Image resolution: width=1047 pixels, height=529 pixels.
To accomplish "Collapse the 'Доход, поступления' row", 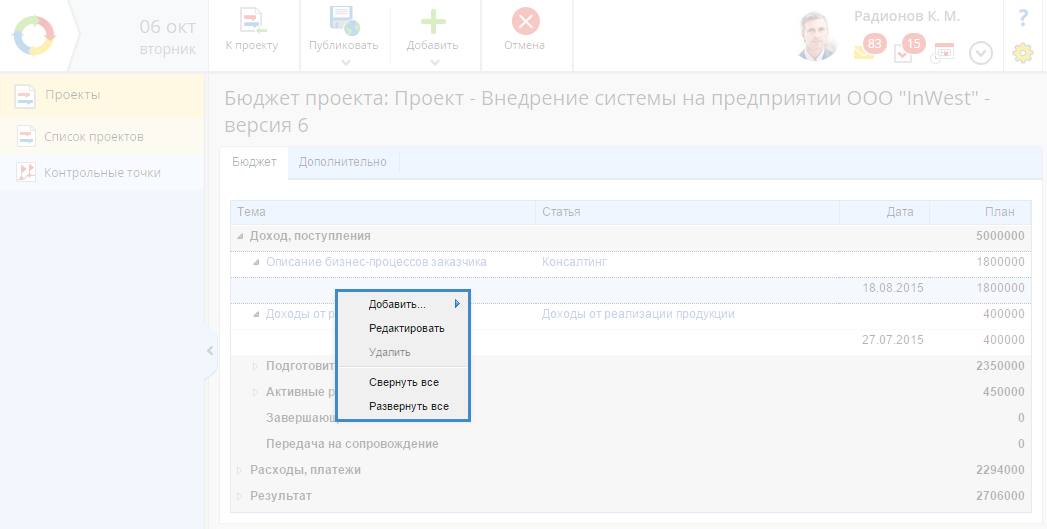I will click(x=240, y=236).
